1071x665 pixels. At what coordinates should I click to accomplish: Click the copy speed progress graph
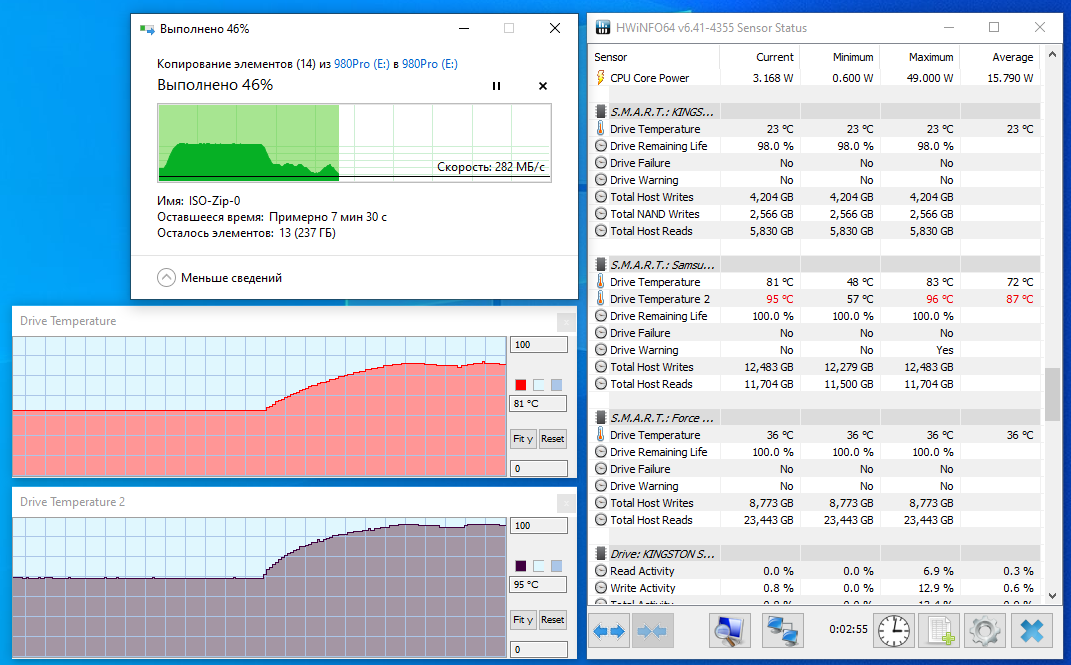click(354, 143)
